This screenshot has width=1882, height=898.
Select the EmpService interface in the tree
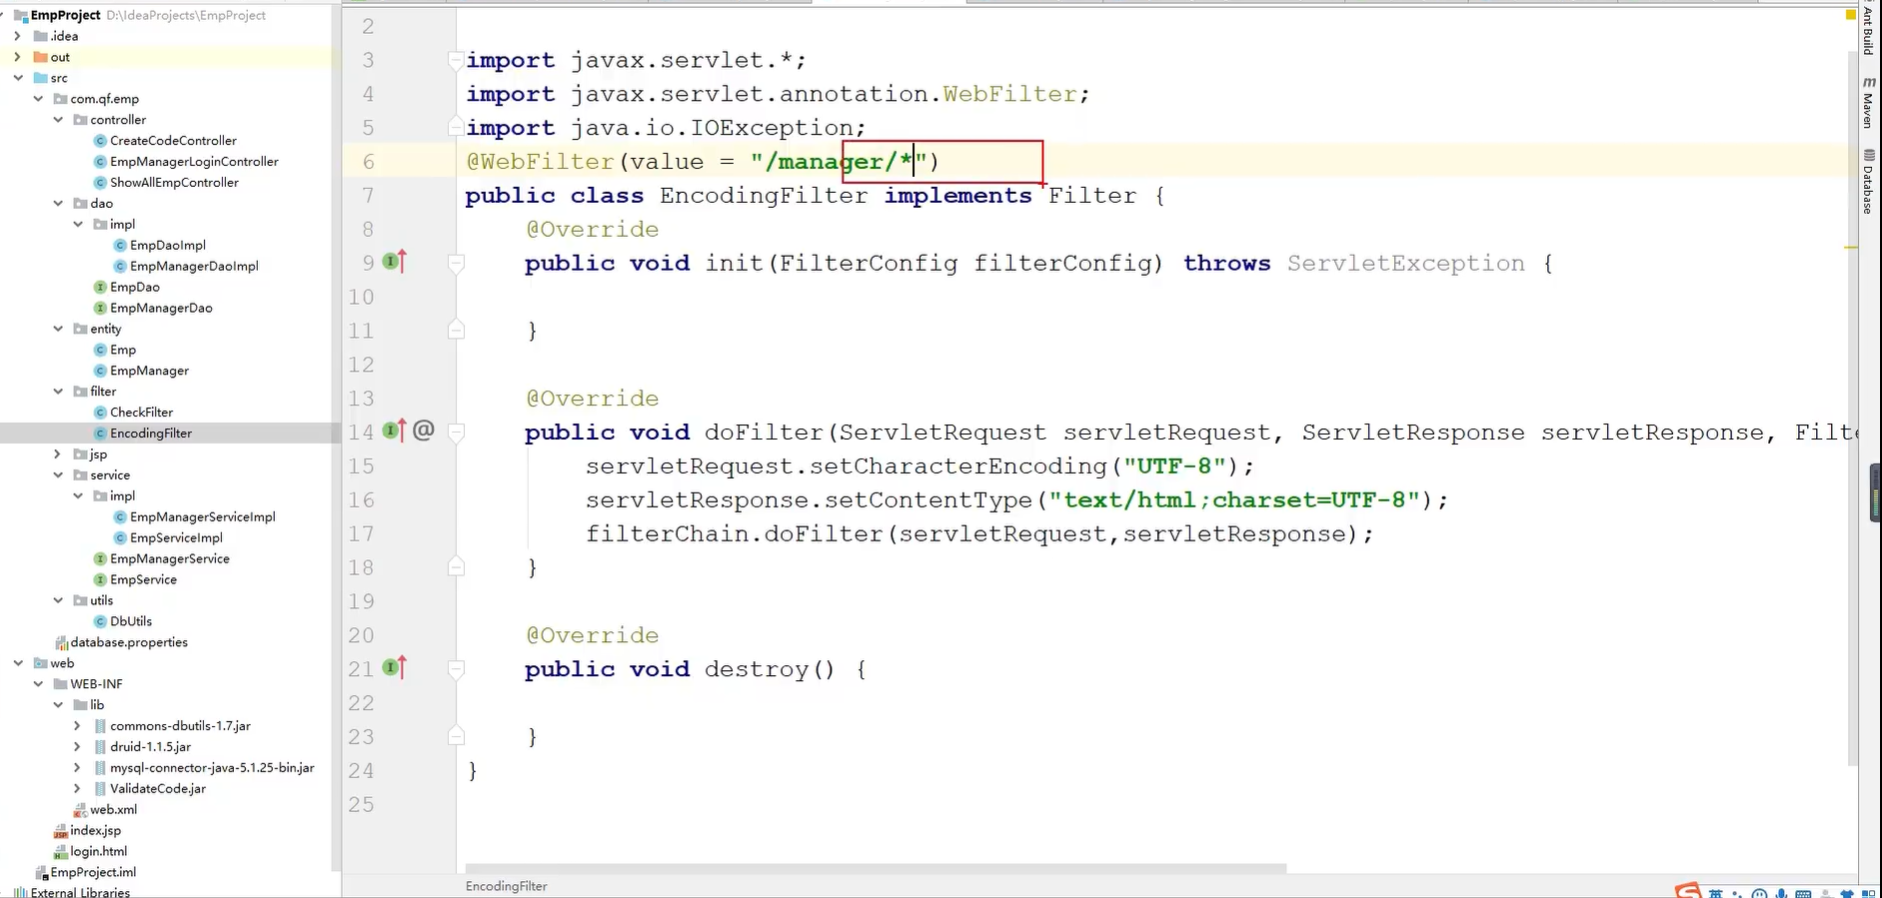[x=143, y=580]
